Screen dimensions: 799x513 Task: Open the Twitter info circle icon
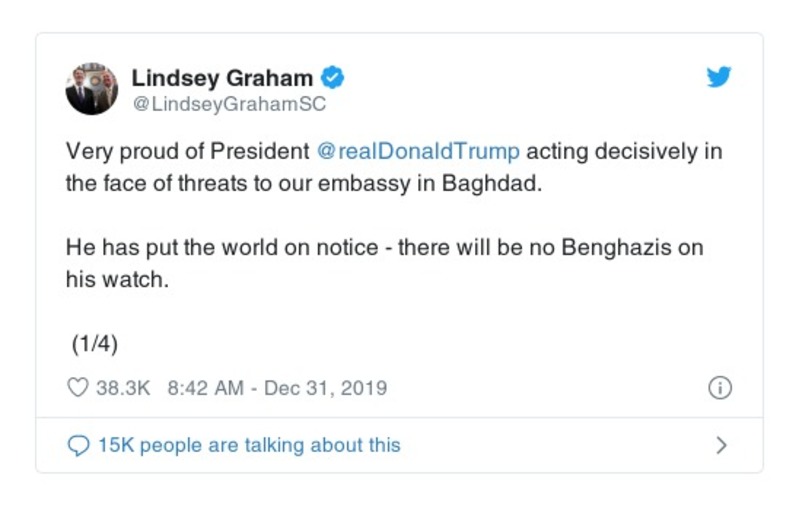pyautogui.click(x=719, y=388)
